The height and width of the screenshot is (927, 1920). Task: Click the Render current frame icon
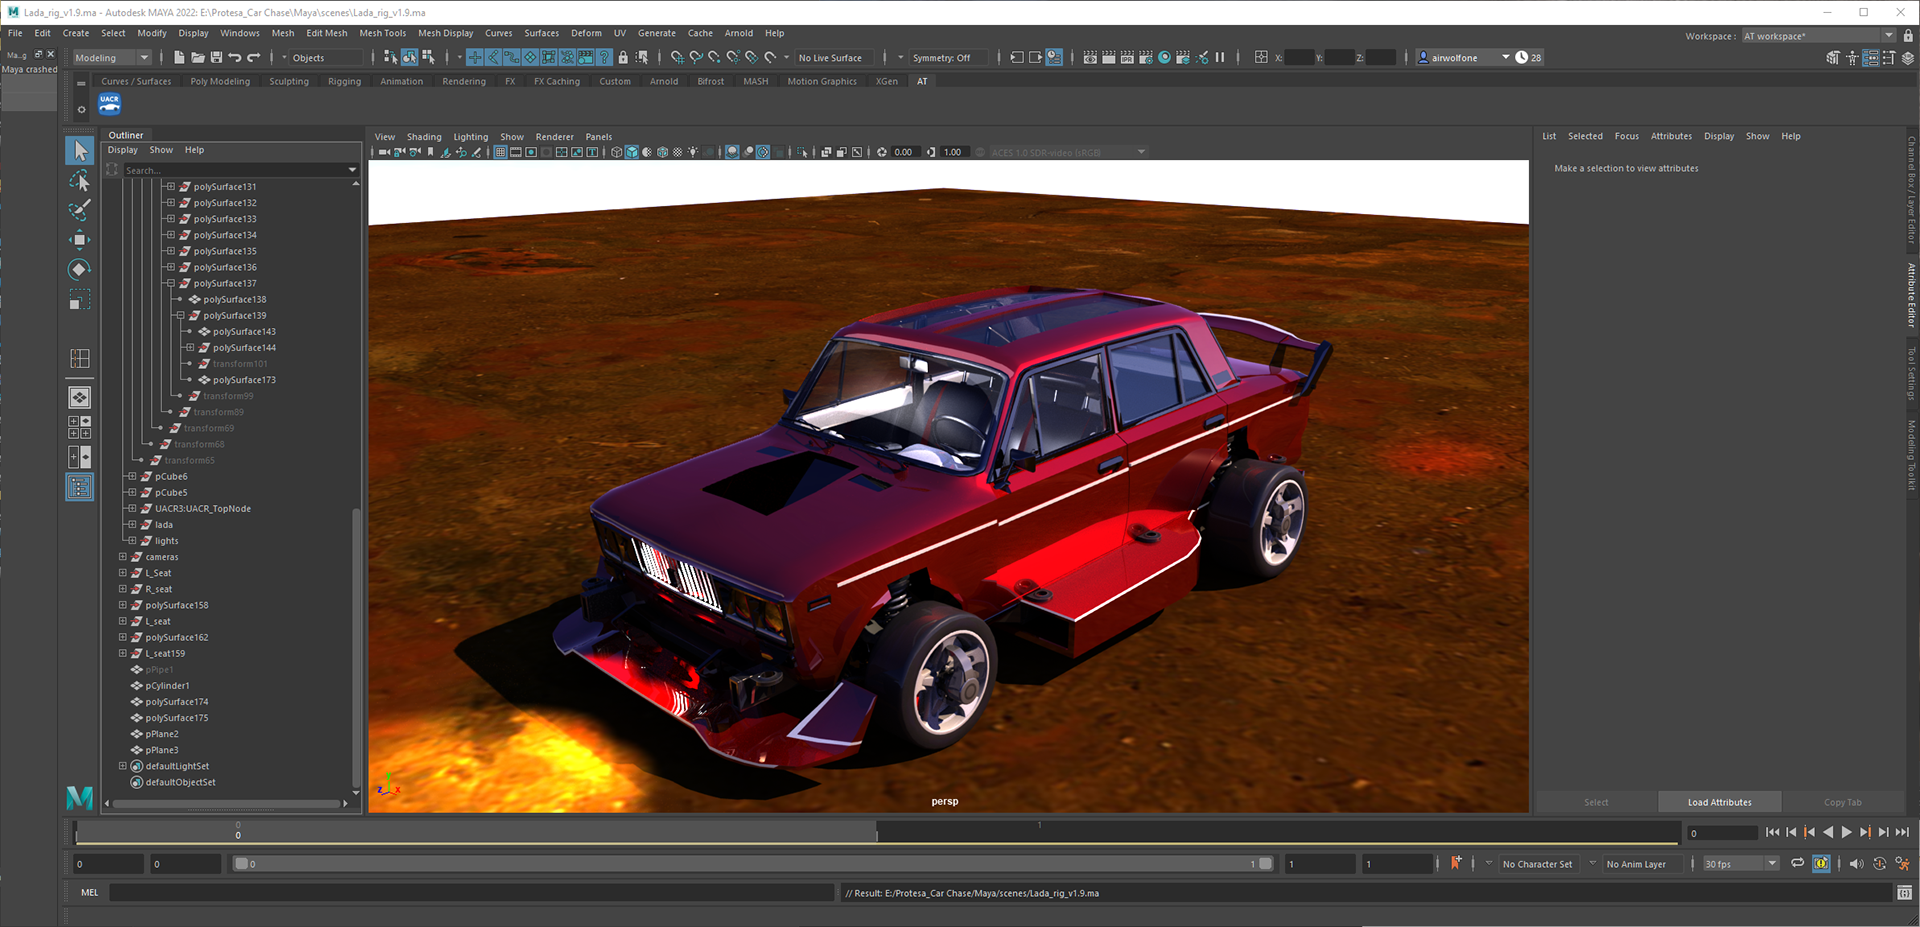pyautogui.click(x=1108, y=58)
